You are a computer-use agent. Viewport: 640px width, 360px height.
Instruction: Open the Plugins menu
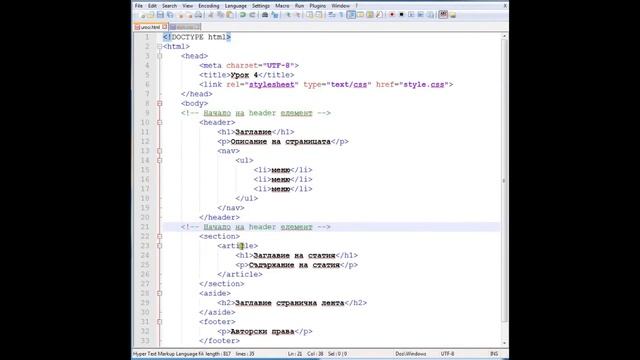(318, 6)
